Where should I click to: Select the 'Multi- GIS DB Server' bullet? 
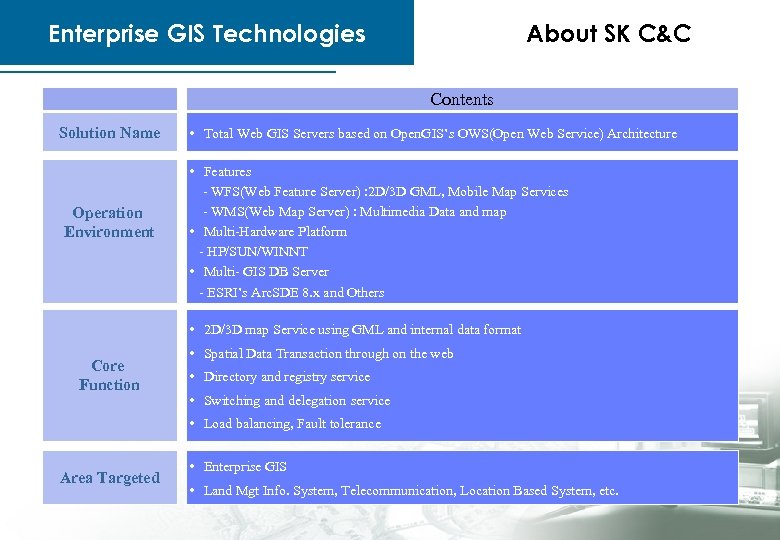266,271
